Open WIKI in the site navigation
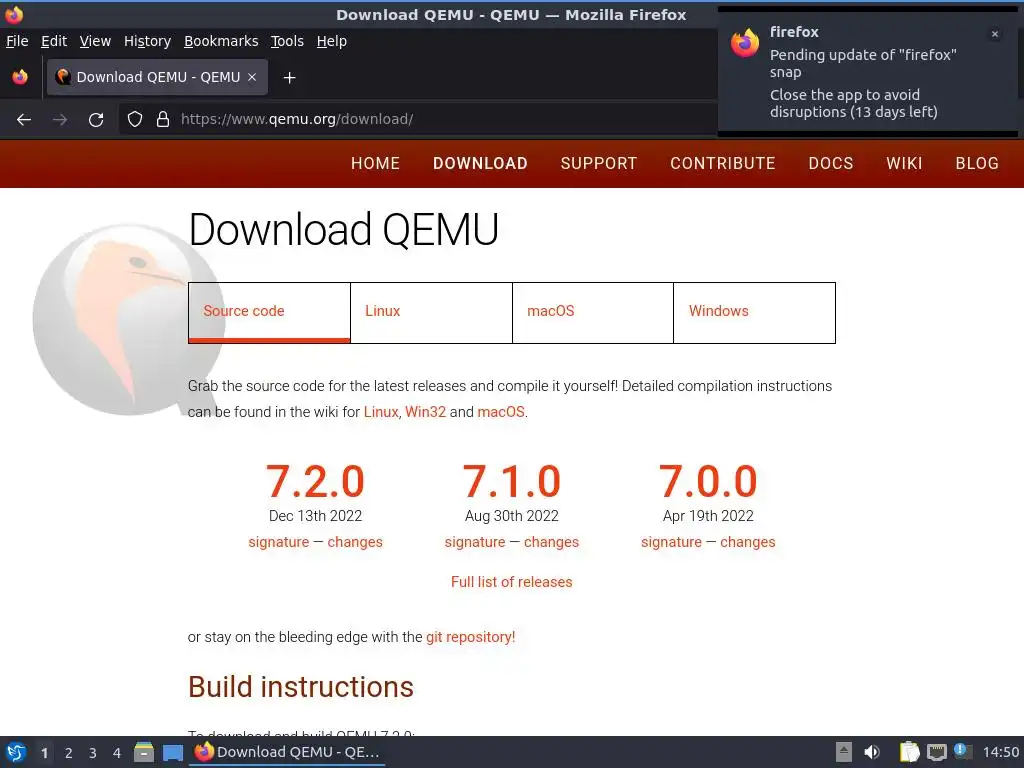This screenshot has width=1024, height=768. click(x=904, y=163)
